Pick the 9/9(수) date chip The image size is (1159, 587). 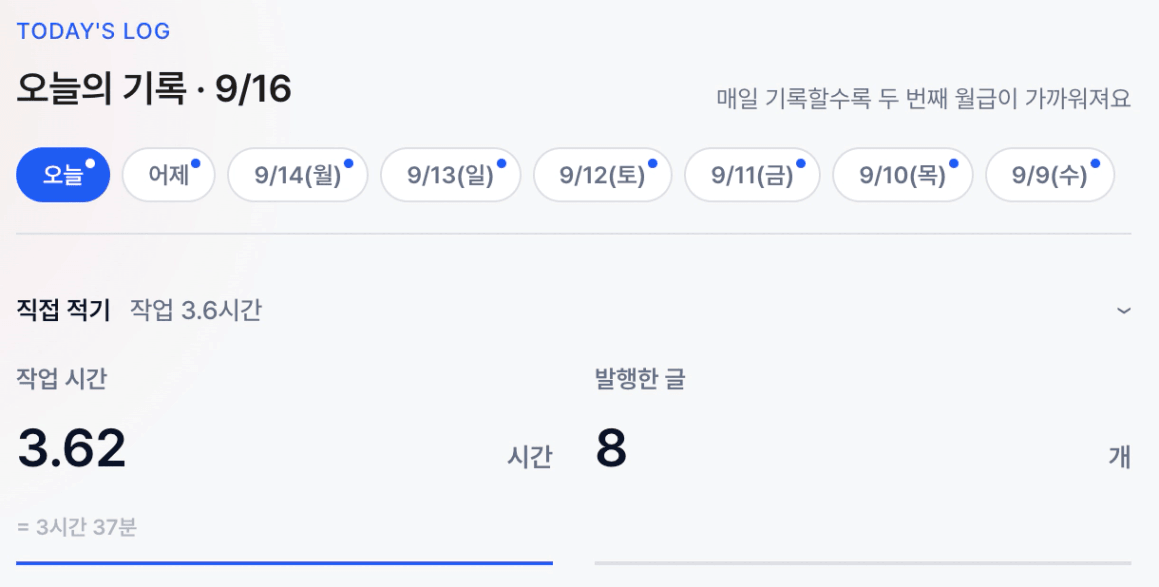pos(1050,174)
